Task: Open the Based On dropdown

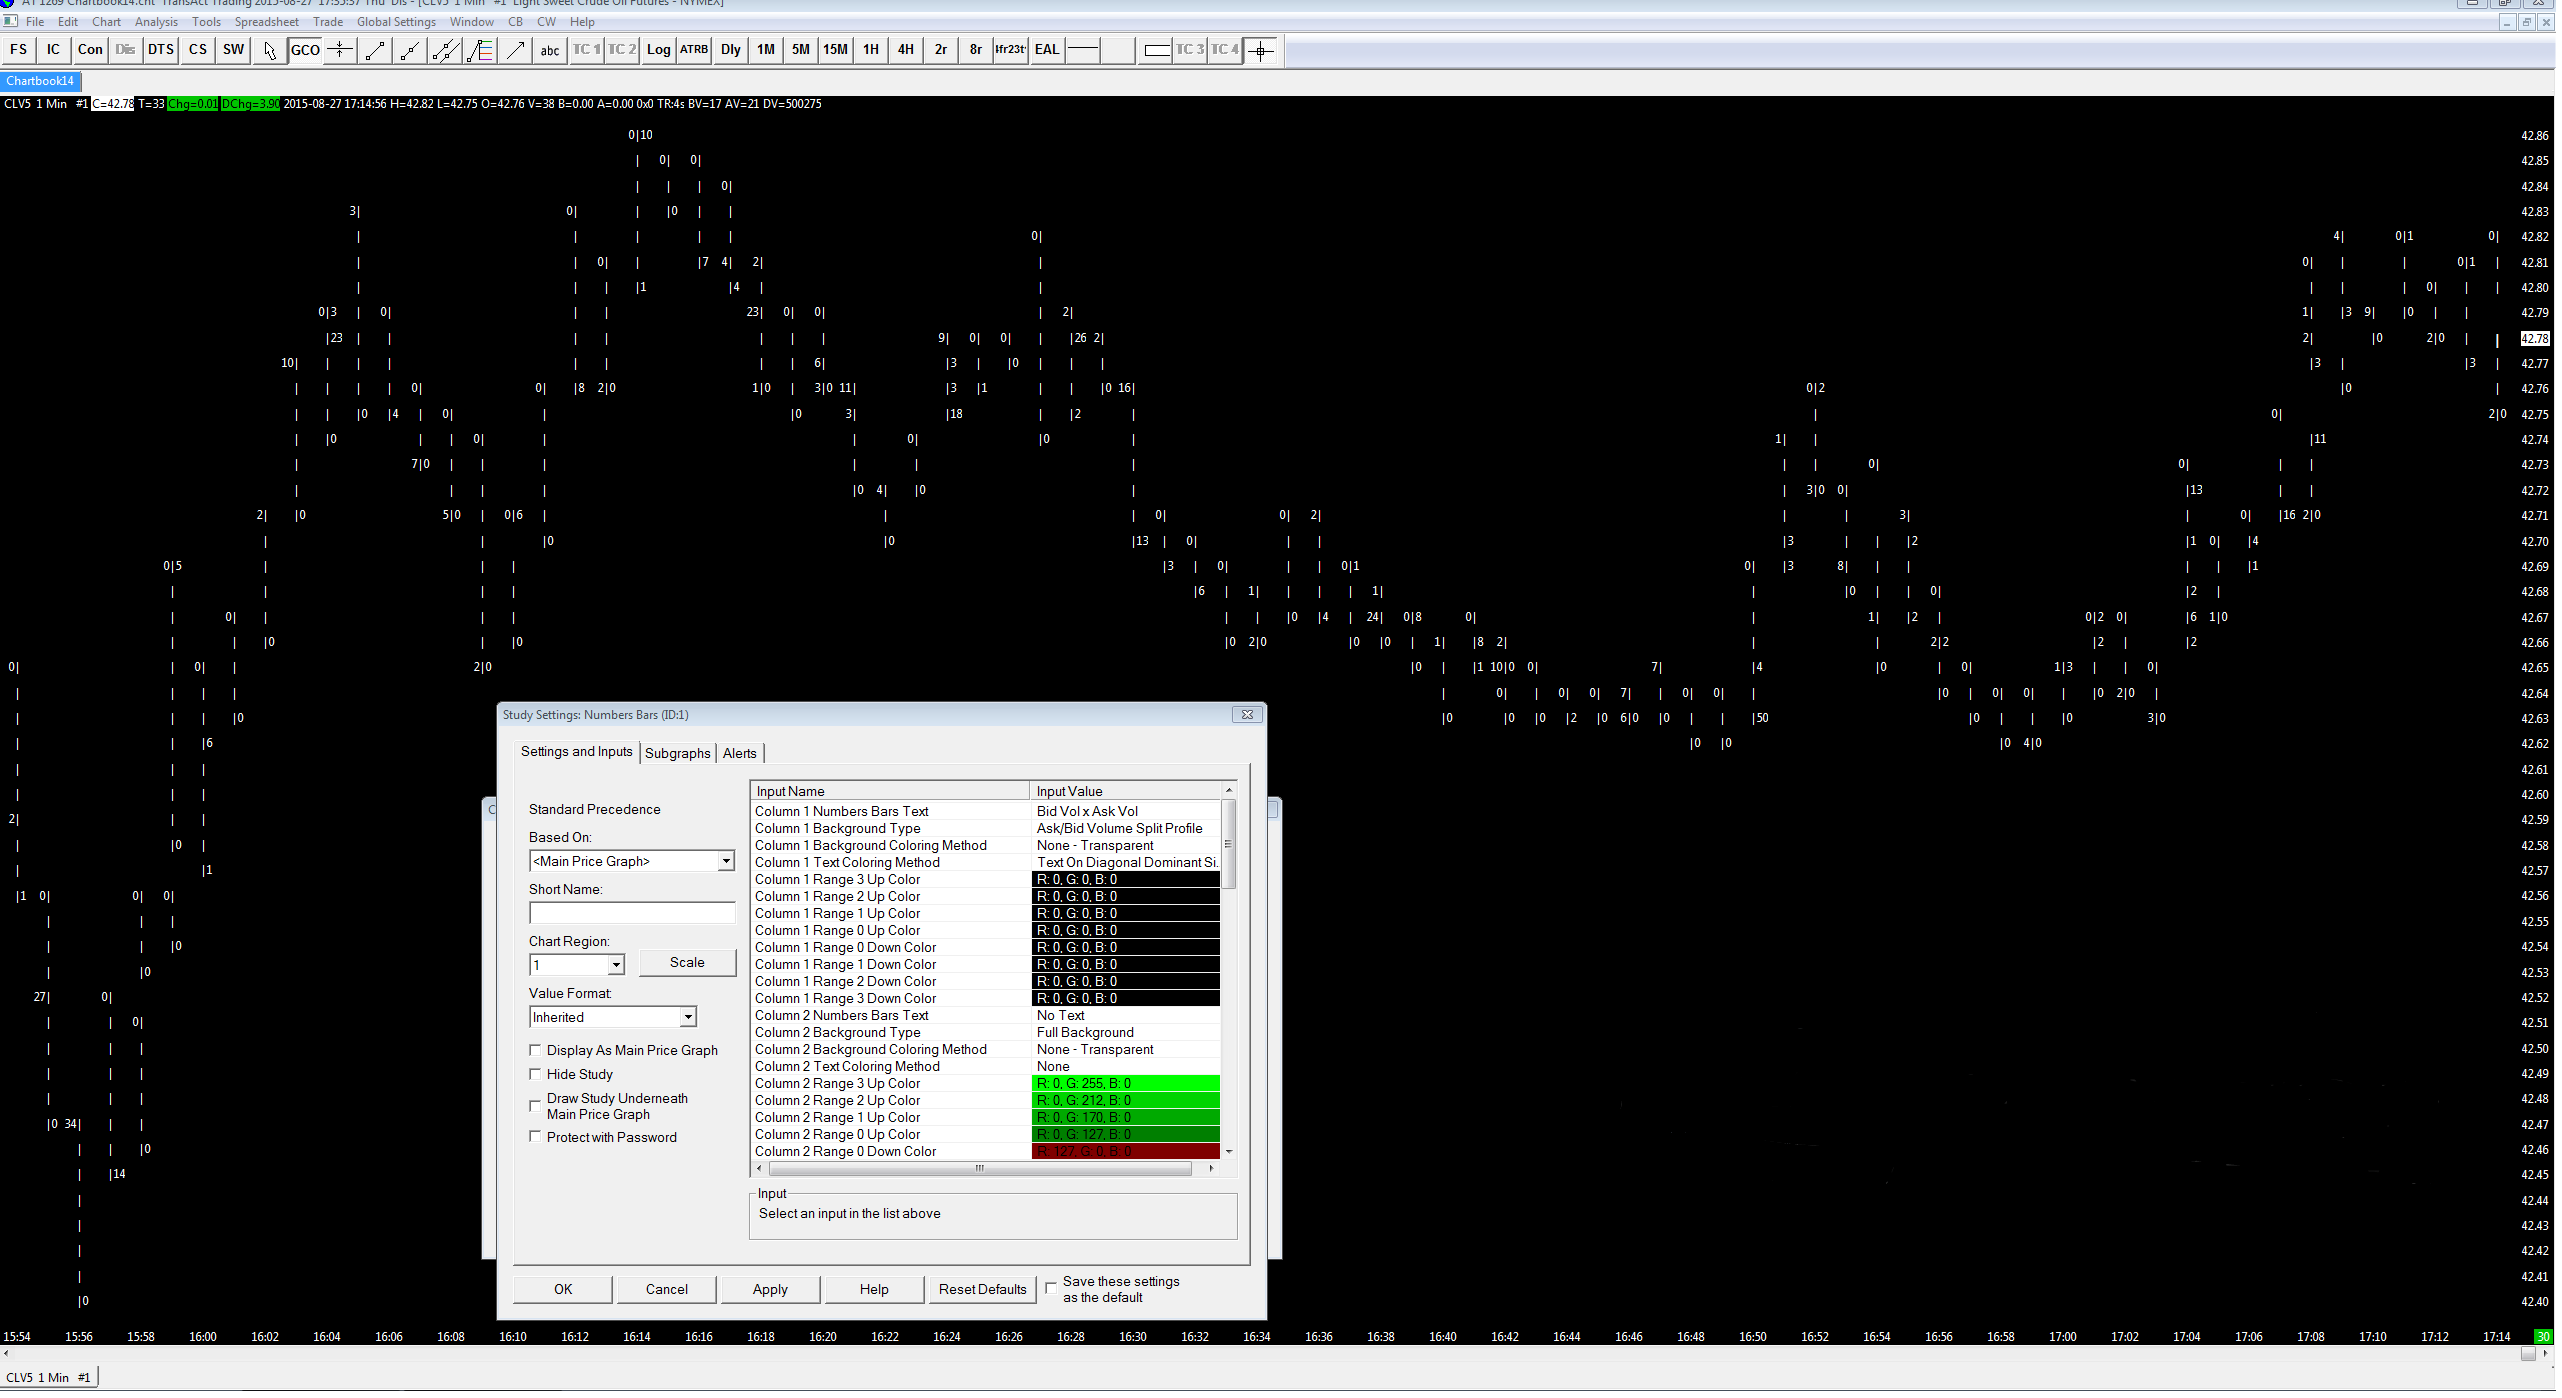Action: coord(727,863)
